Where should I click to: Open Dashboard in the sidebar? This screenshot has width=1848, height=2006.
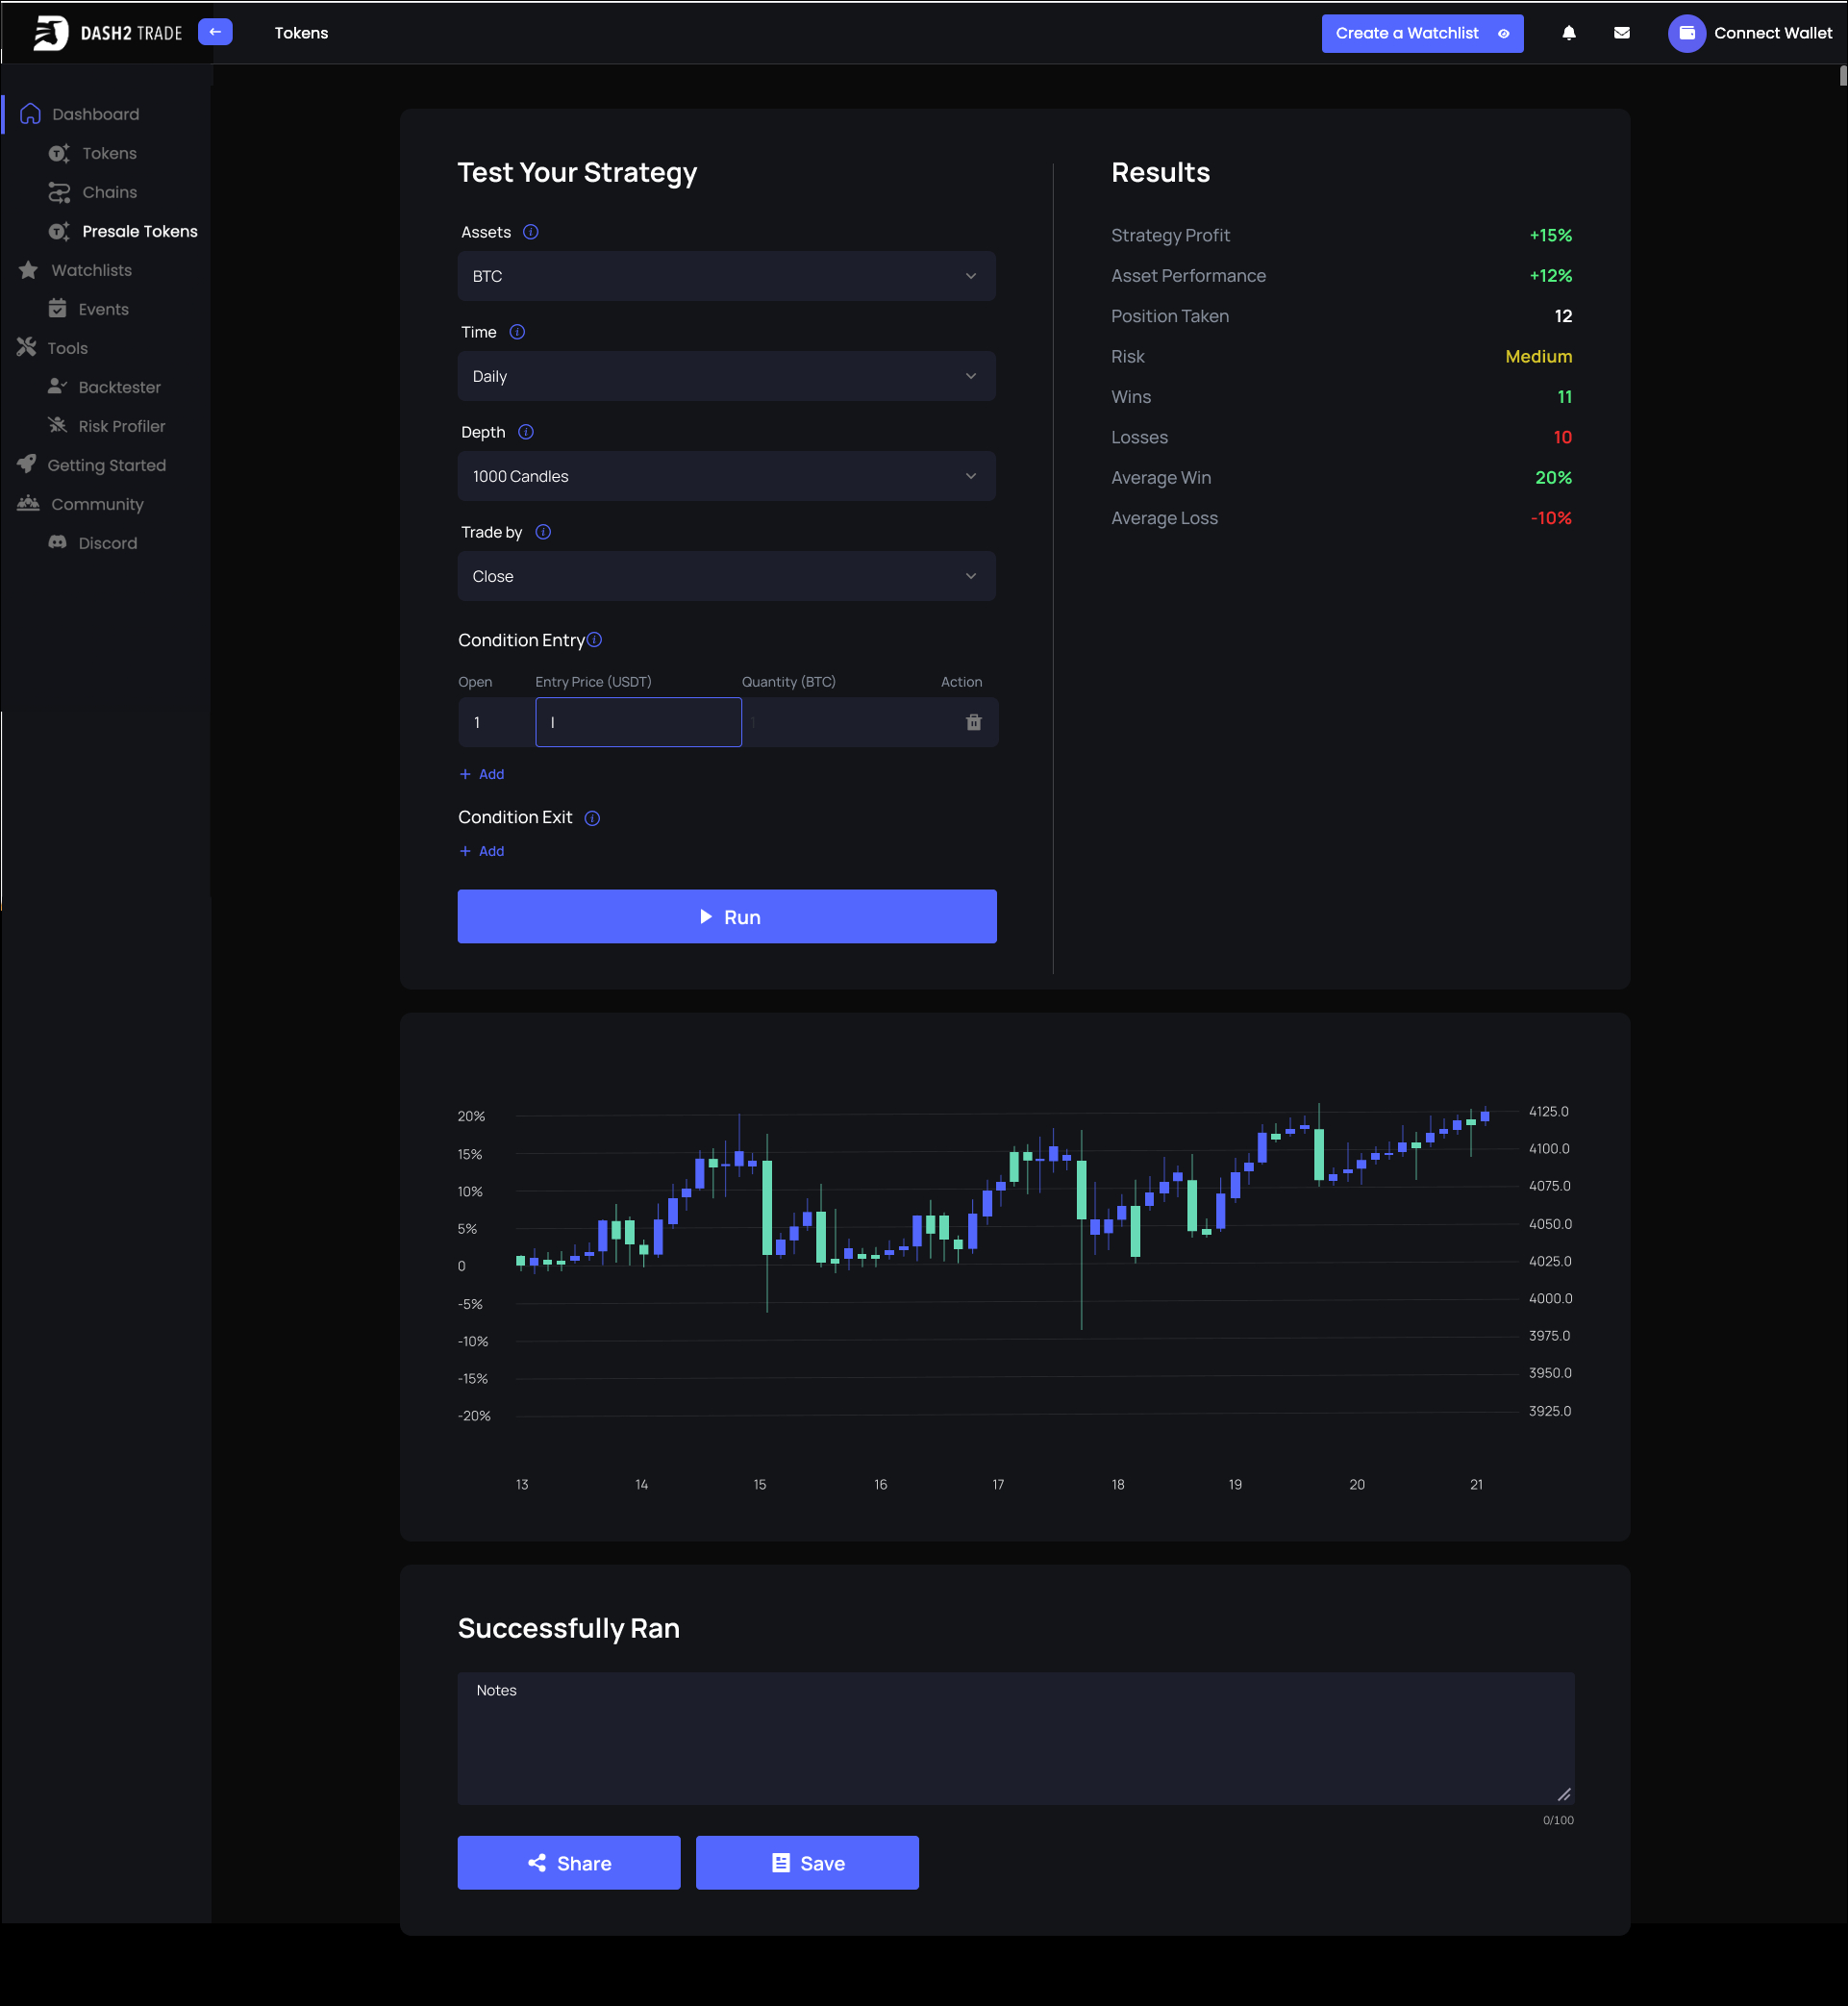pos(95,114)
